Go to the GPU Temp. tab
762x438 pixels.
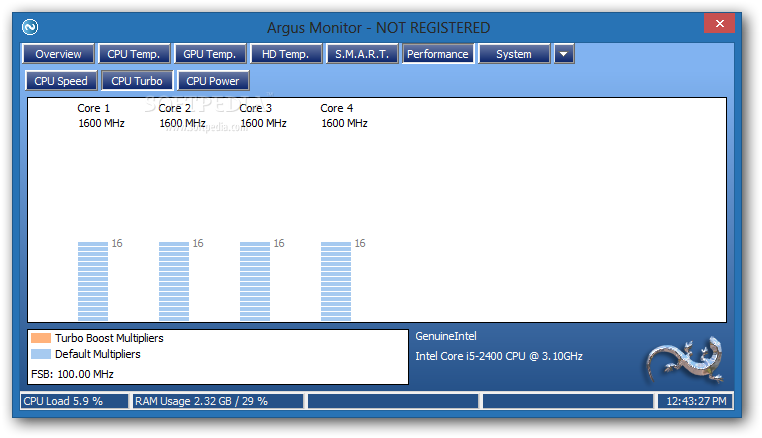pyautogui.click(x=209, y=54)
